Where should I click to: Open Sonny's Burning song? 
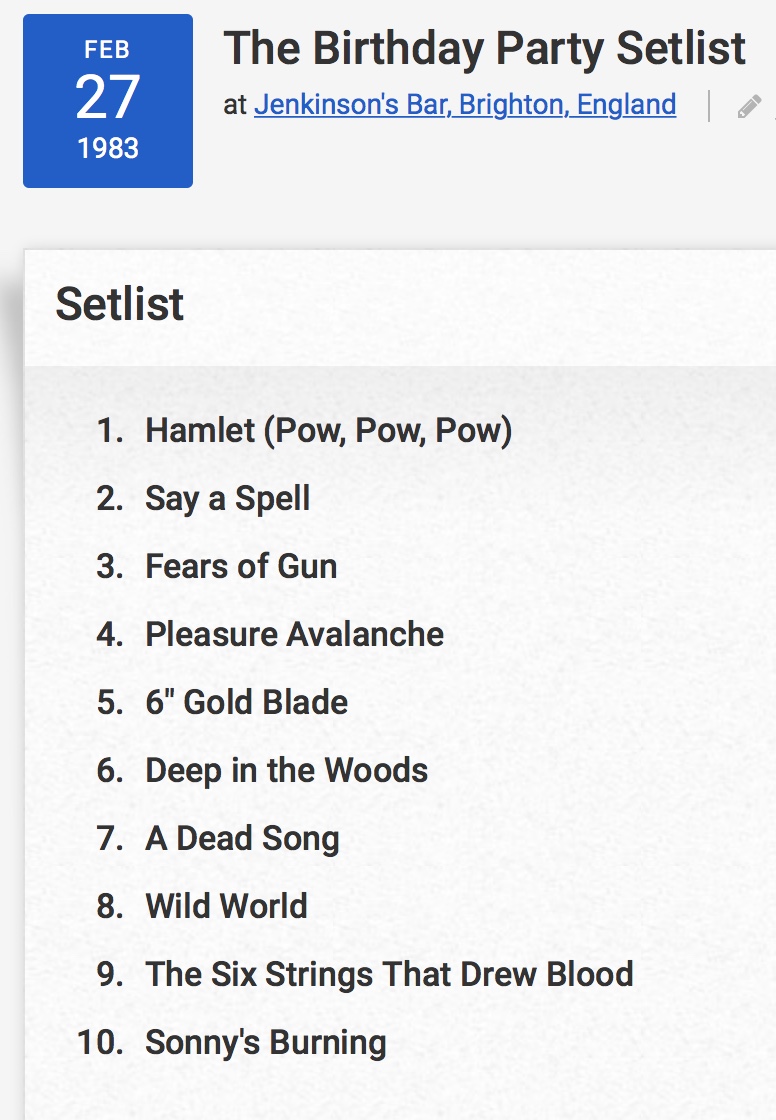tap(266, 1043)
